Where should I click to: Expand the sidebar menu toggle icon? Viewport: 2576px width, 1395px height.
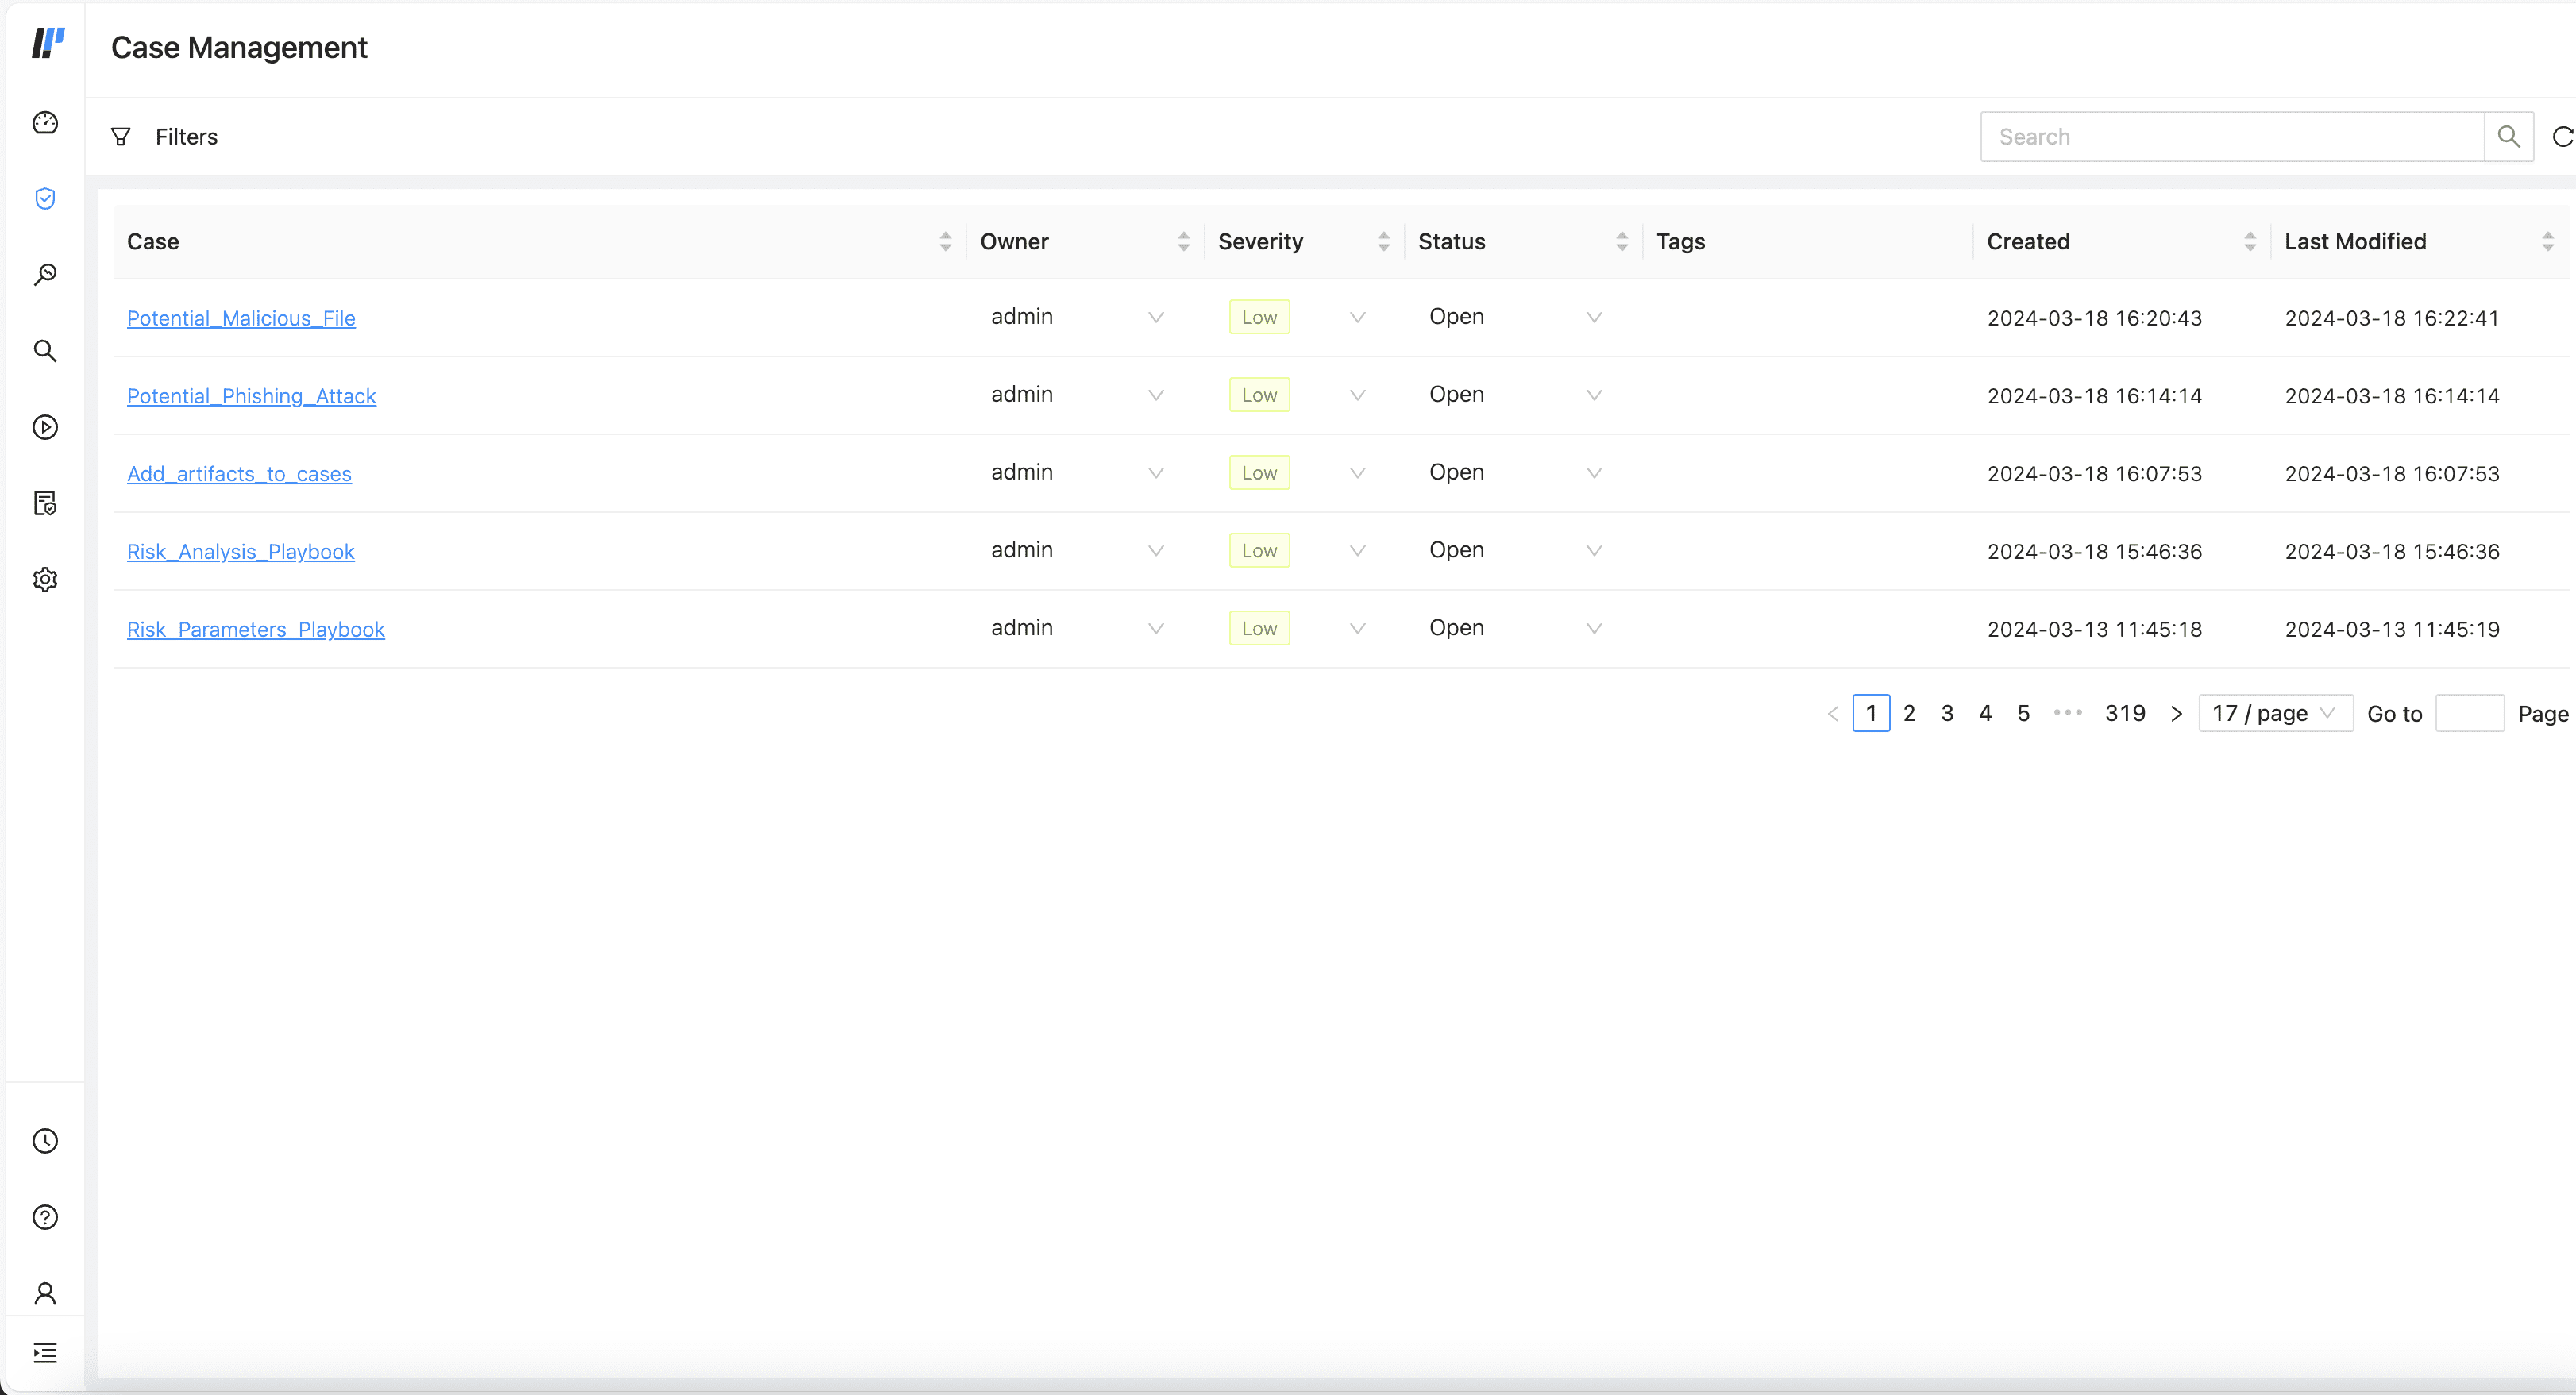[x=45, y=1353]
